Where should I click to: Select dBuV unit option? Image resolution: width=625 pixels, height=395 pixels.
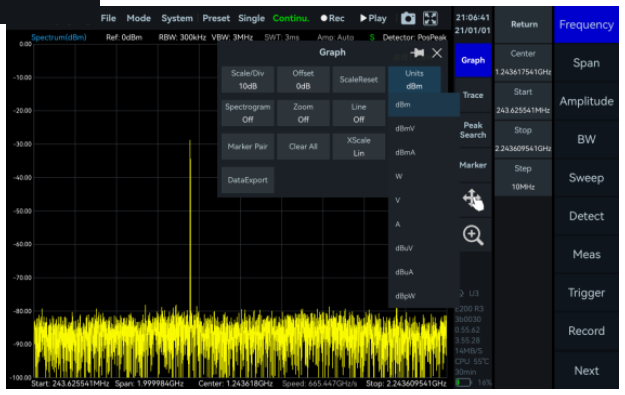424,248
